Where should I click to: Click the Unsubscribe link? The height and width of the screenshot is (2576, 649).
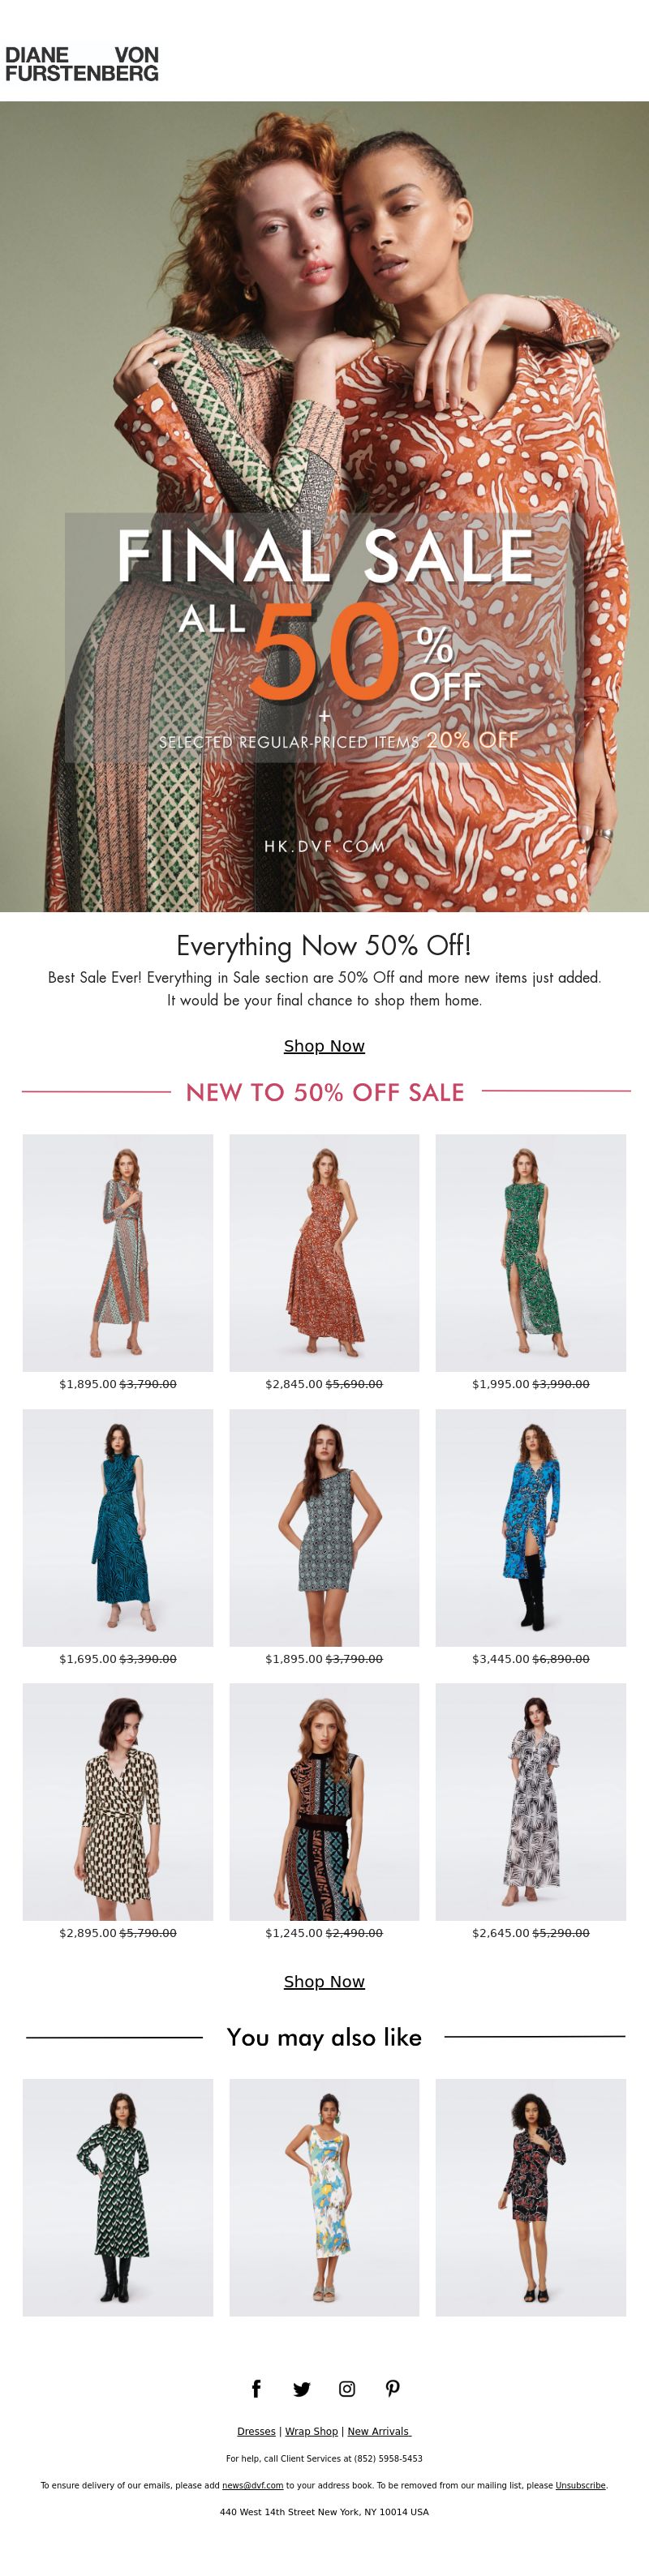tap(580, 2485)
